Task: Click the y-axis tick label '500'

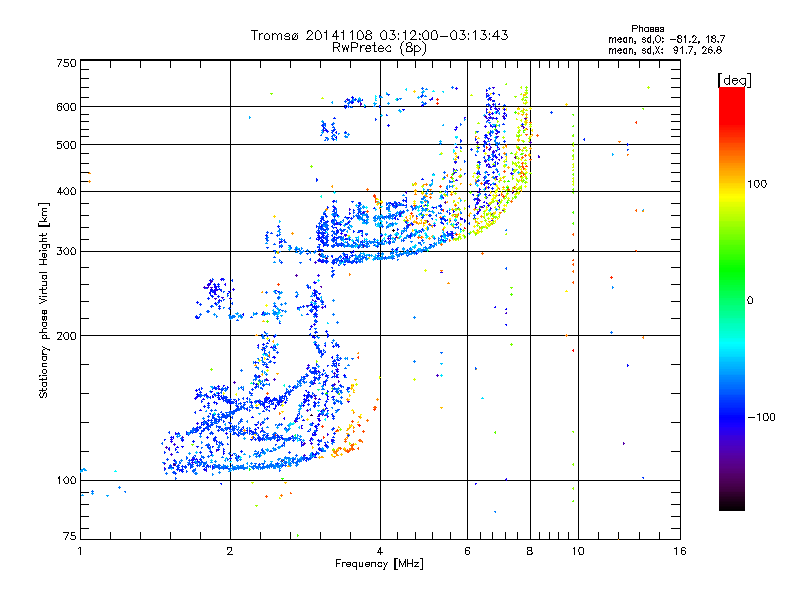Action: pyautogui.click(x=66, y=145)
